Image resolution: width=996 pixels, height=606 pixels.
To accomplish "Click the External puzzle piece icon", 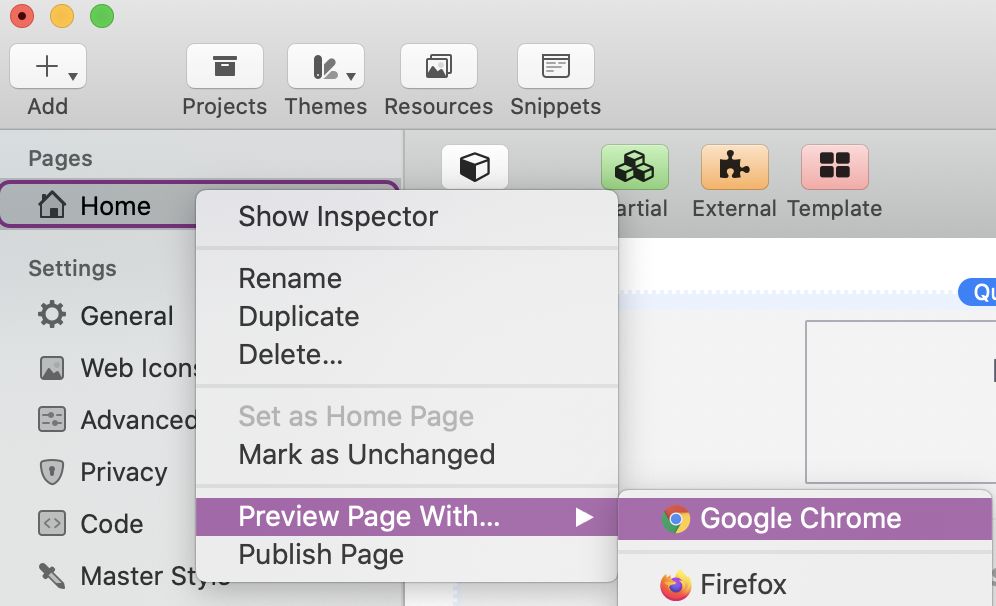I will pyautogui.click(x=735, y=168).
